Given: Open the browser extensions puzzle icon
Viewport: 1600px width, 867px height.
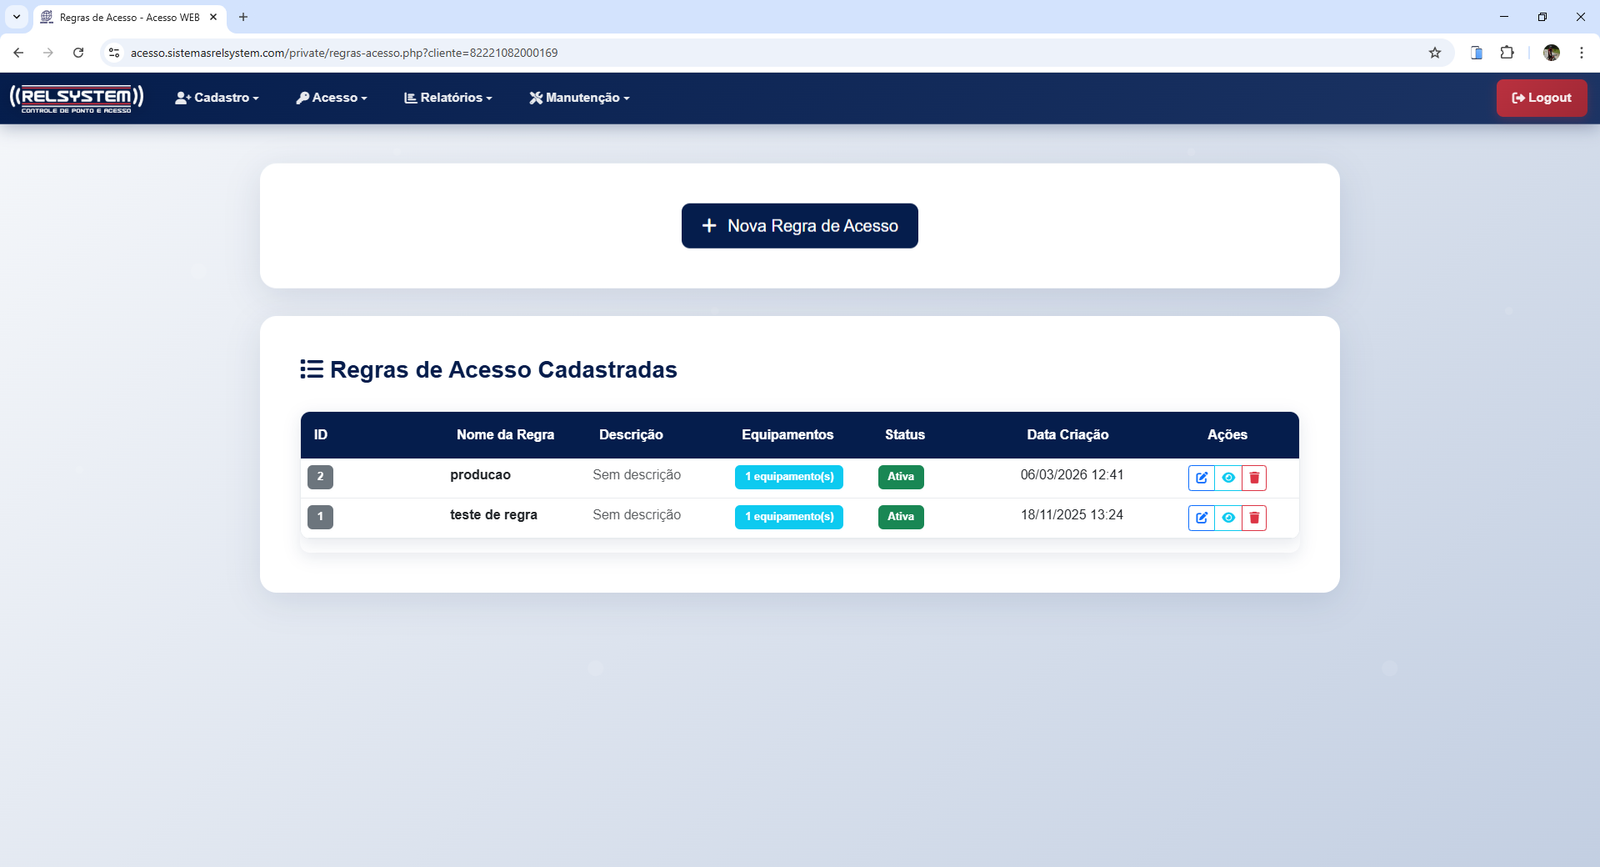Looking at the screenshot, I should click(1507, 53).
